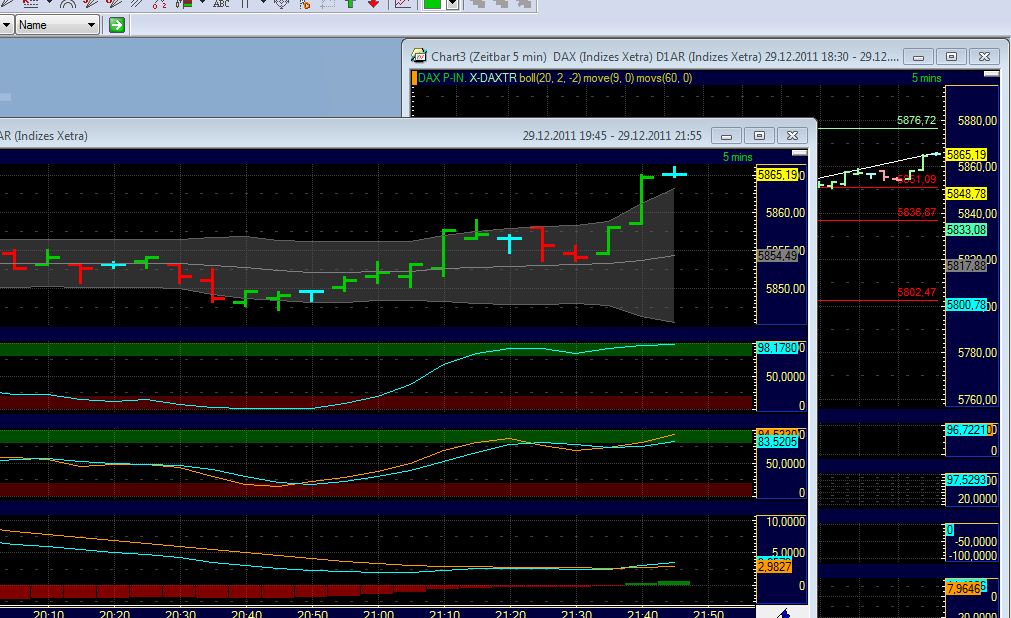Click the X-DAXTR symbol label
This screenshot has height=618, width=1011.
(491, 77)
